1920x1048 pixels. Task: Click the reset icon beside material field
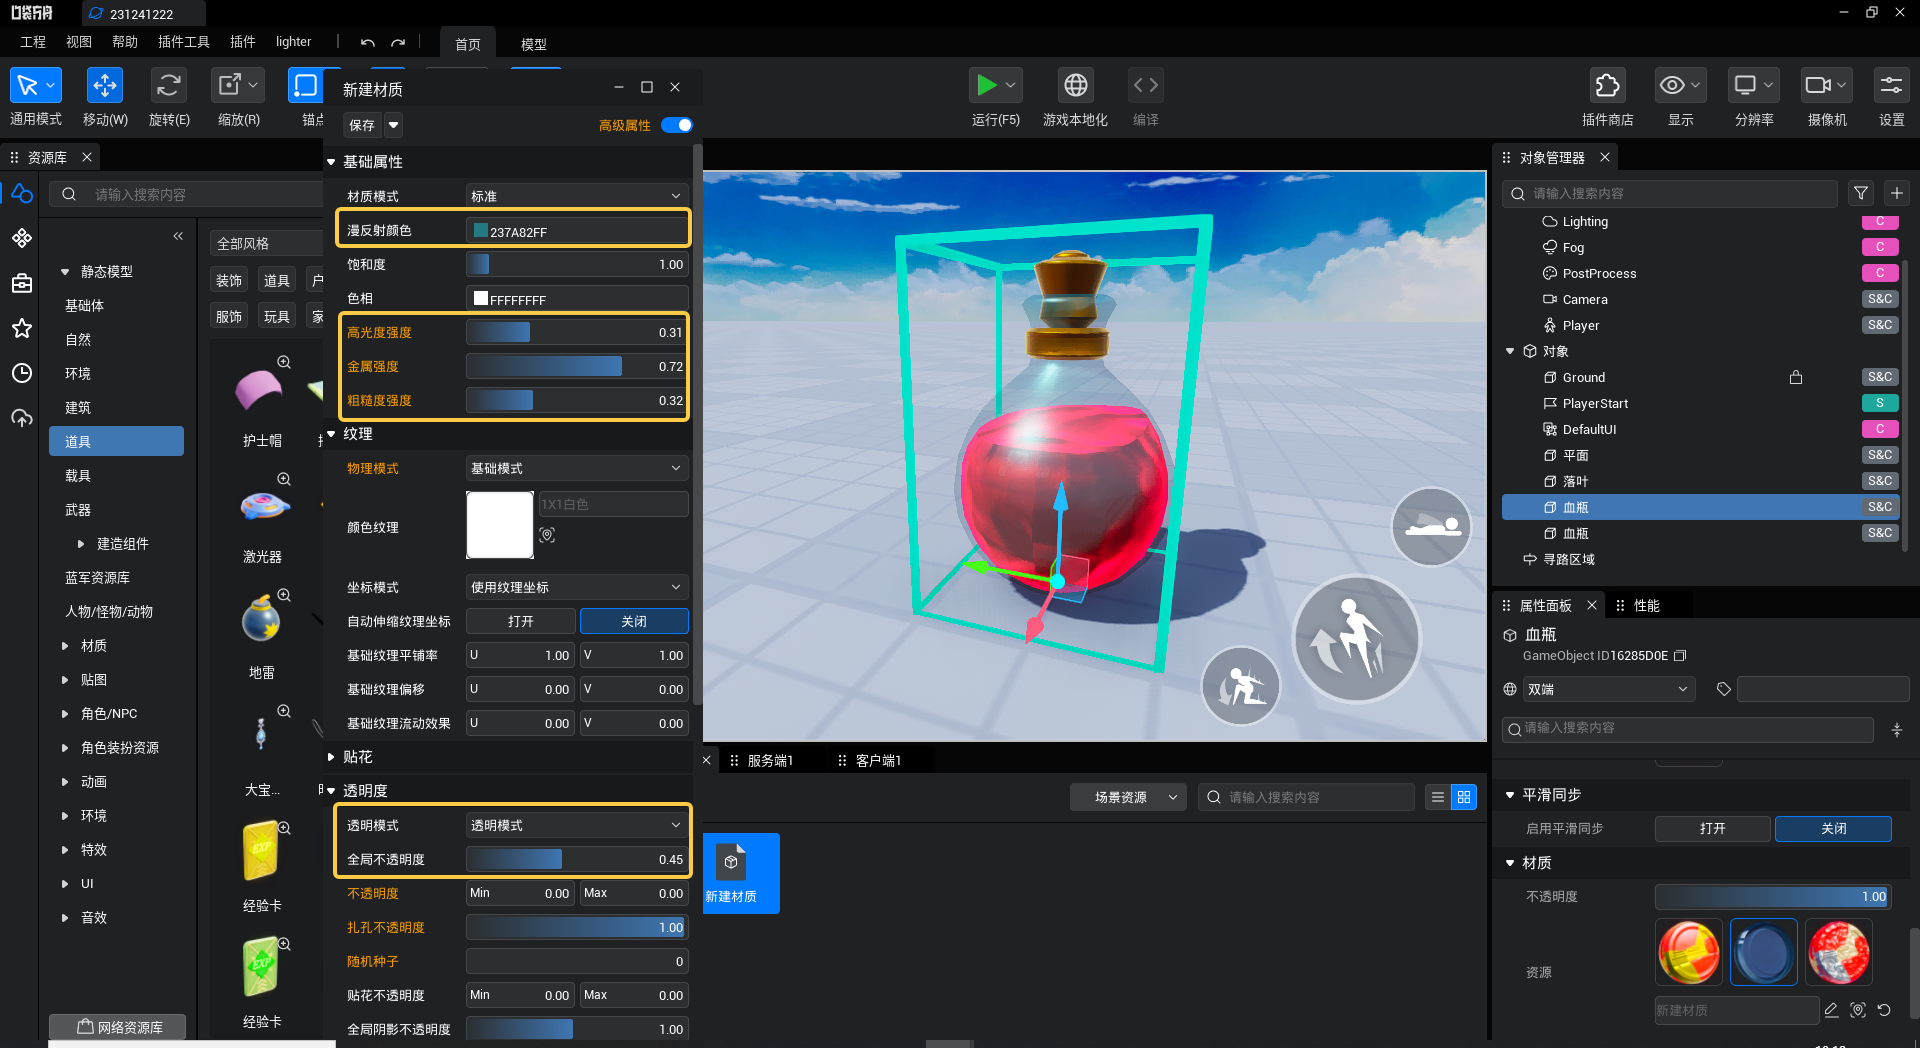click(1885, 1010)
